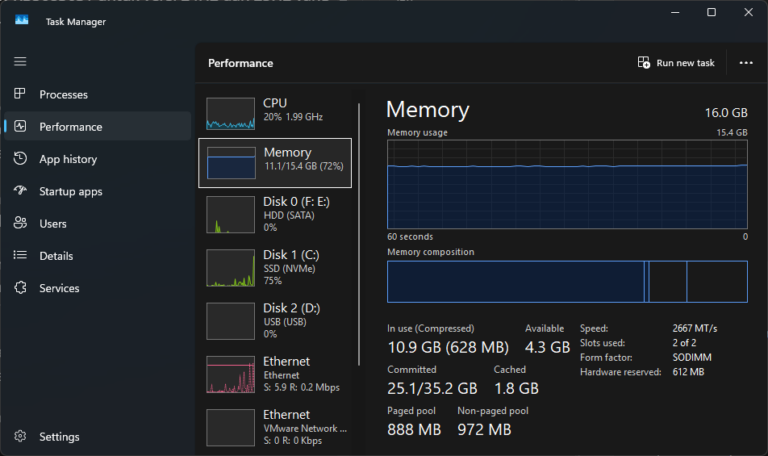768x456 pixels.
Task: Click the Memory usage graph
Action: click(567, 184)
